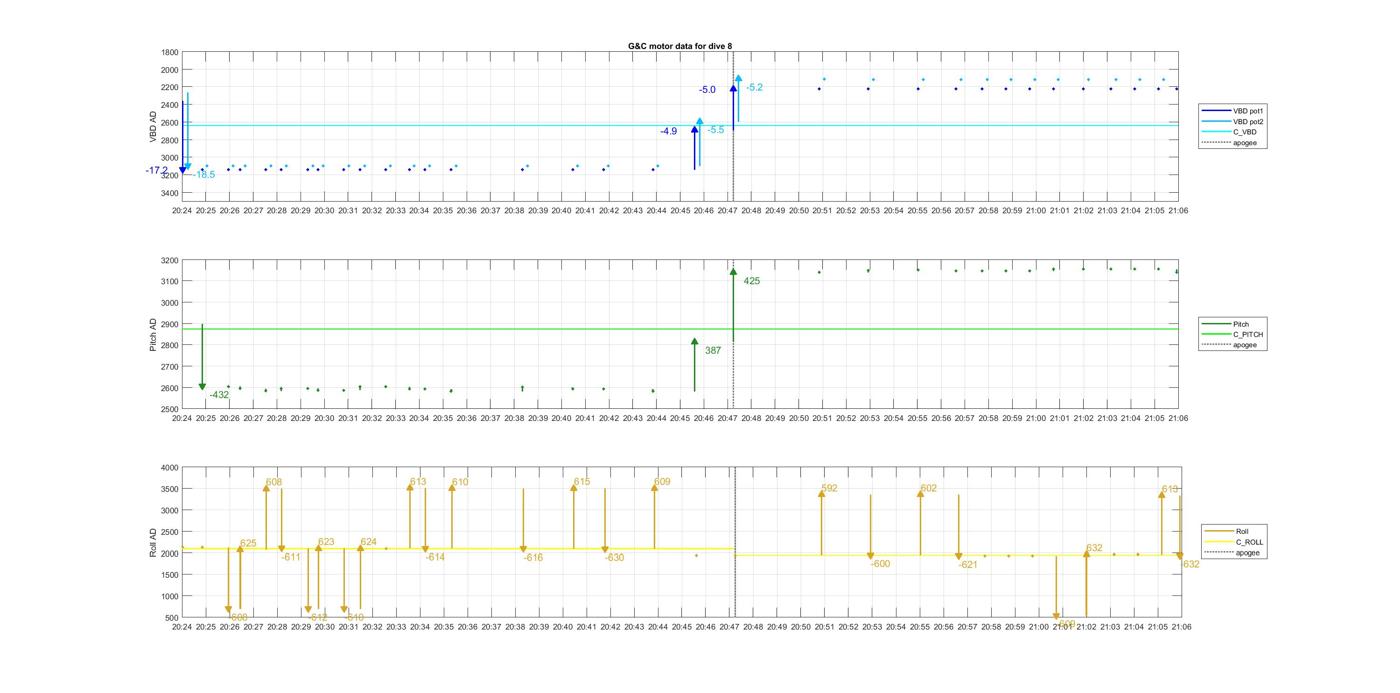1400x693 pixels.
Task: Pick the '-5.0' VBD value label
Action: (707, 90)
